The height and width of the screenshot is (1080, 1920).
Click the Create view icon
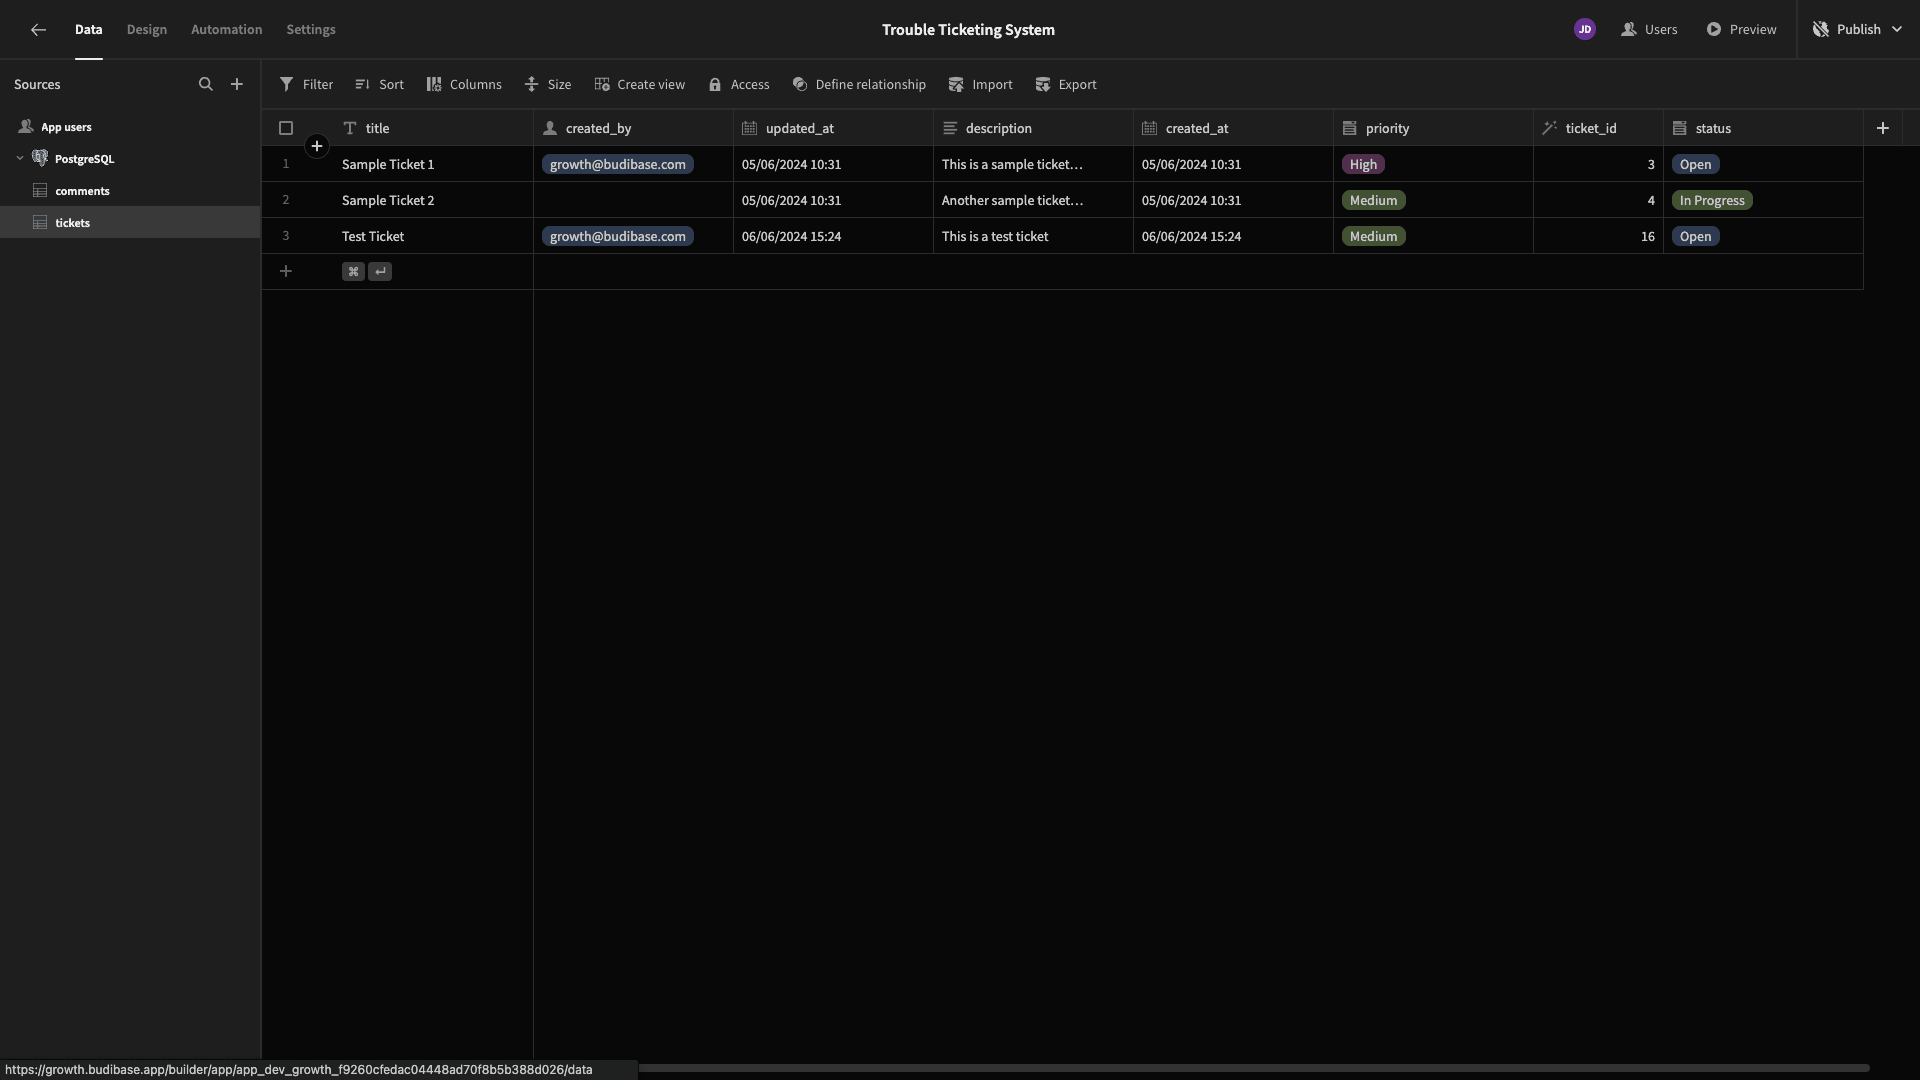pos(601,84)
